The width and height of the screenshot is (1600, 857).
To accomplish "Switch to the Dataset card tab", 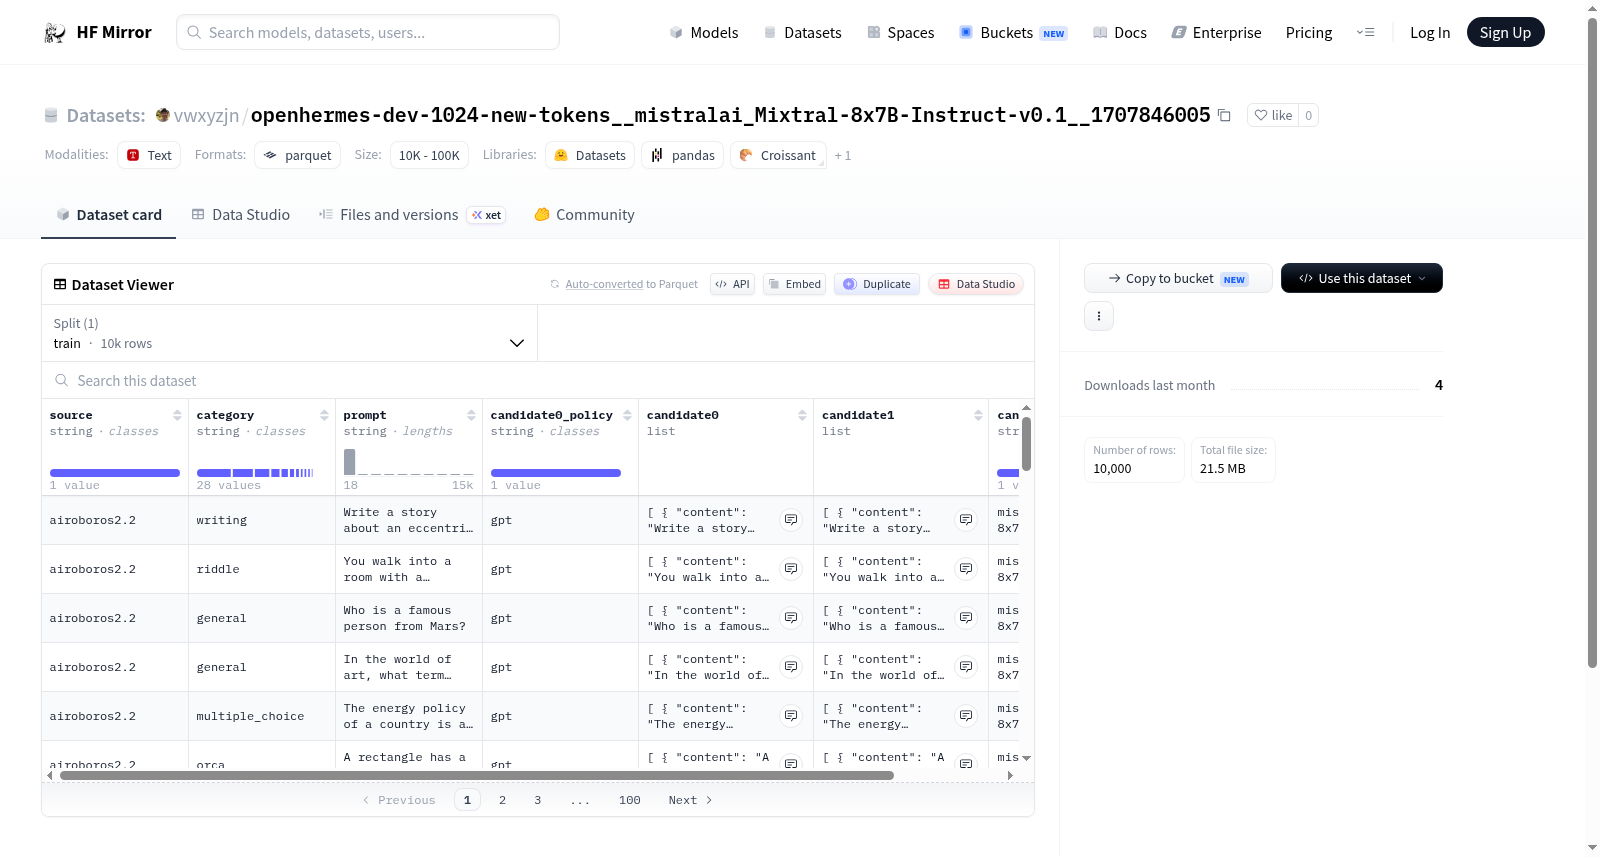I will pos(108,214).
